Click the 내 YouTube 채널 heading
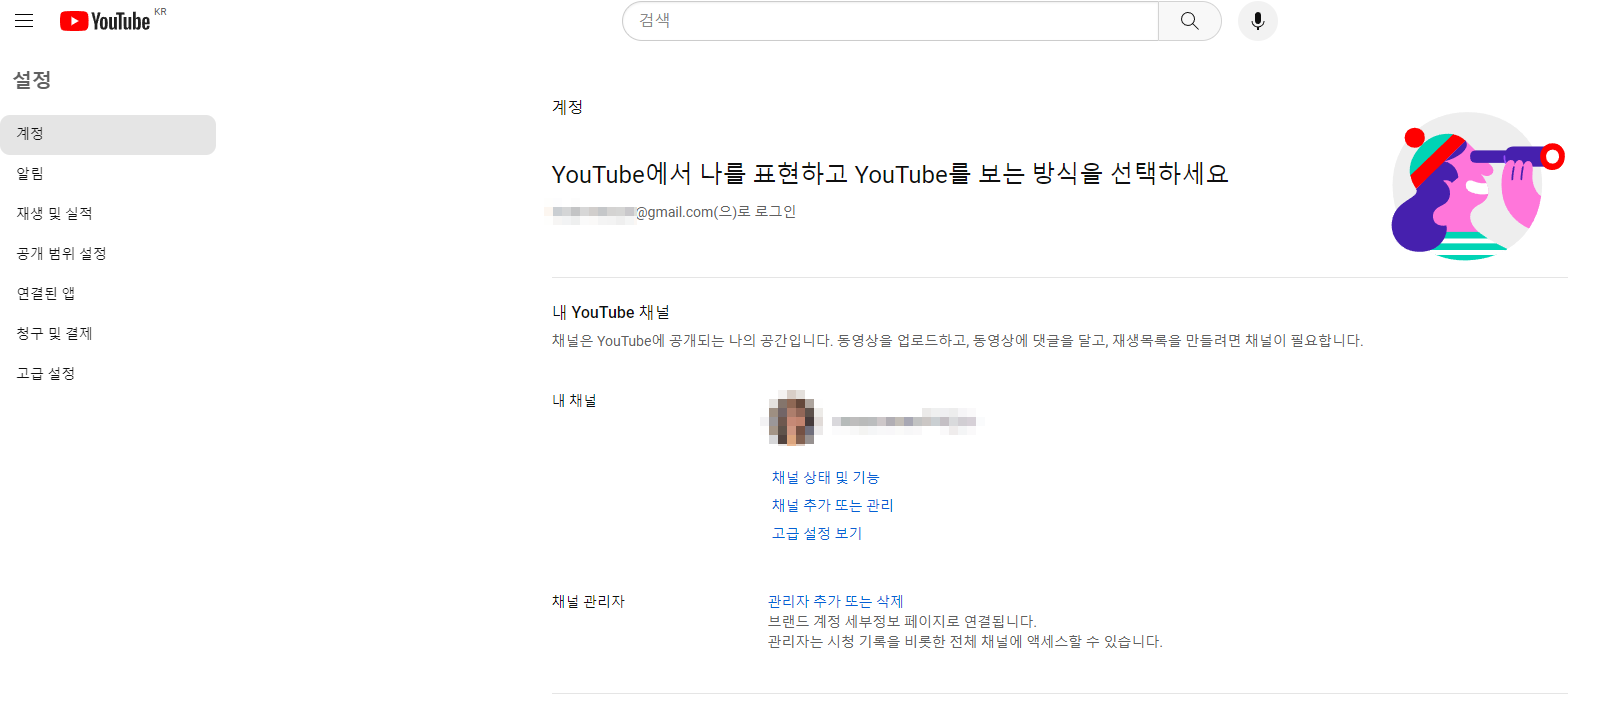Viewport: 1599px width, 703px height. point(611,313)
